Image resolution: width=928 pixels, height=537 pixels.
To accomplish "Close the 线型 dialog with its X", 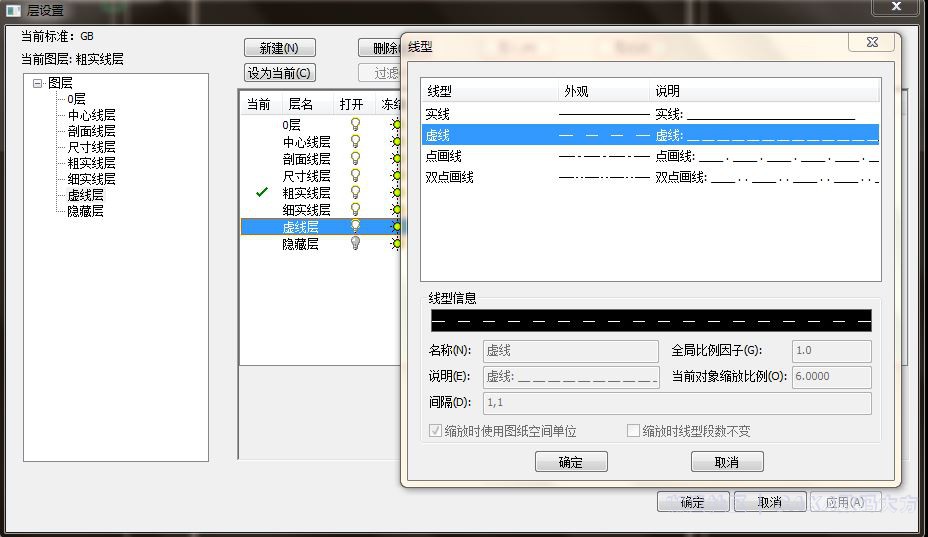I will pos(872,42).
